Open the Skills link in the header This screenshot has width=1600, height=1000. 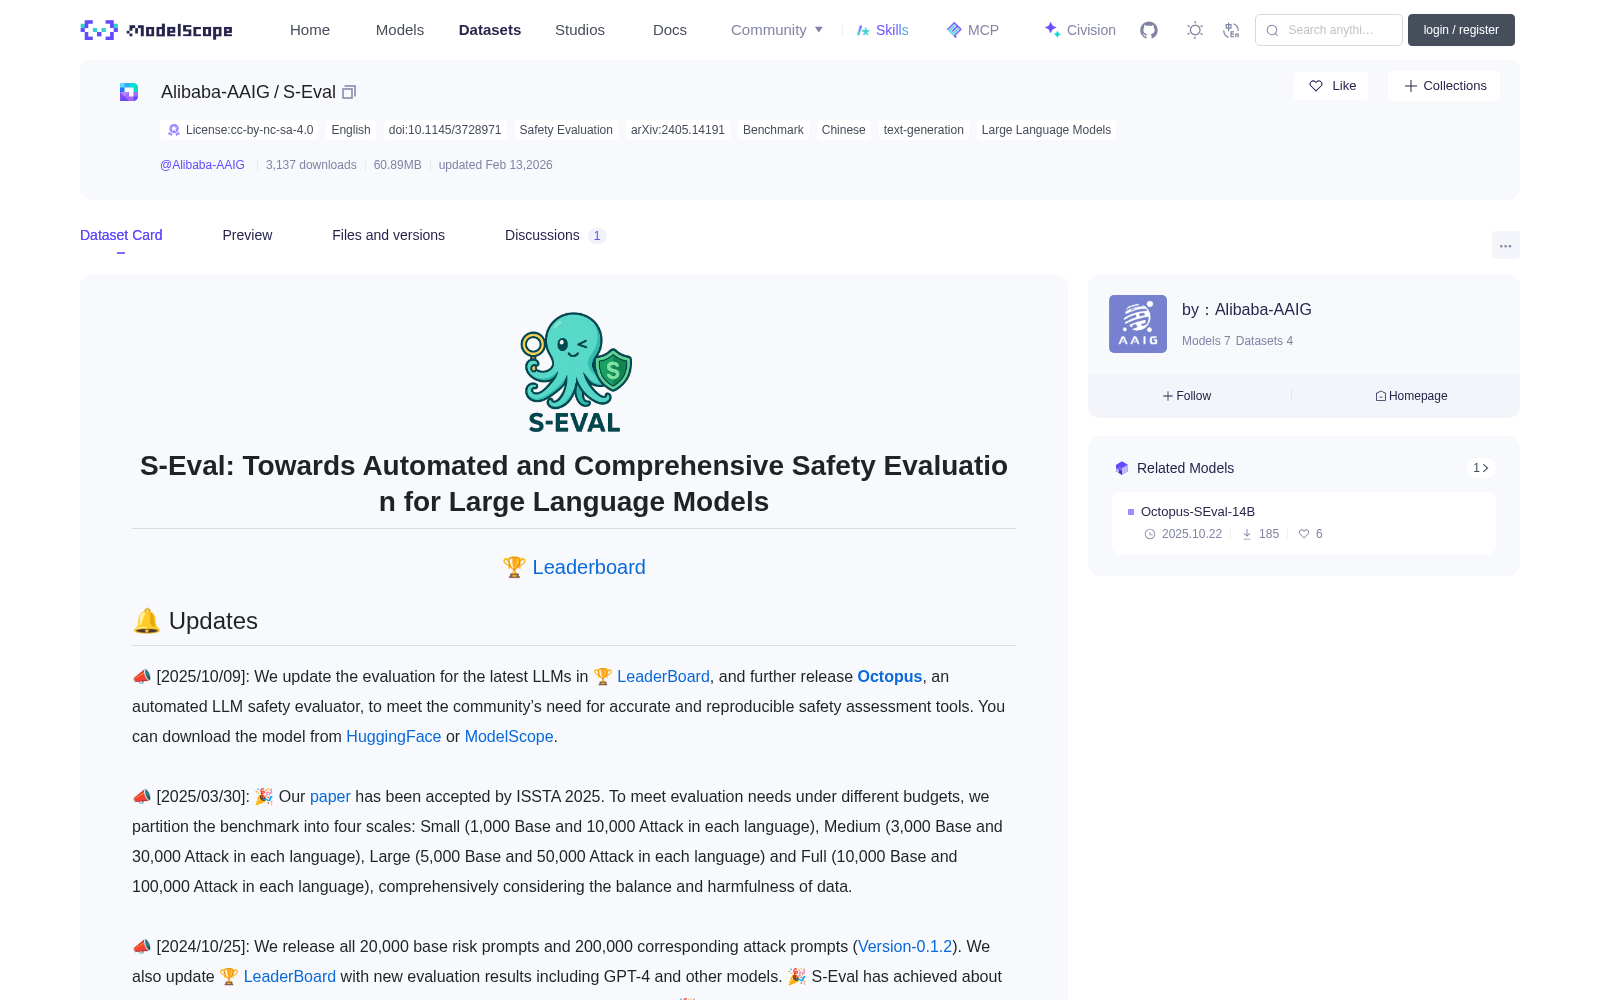[882, 30]
